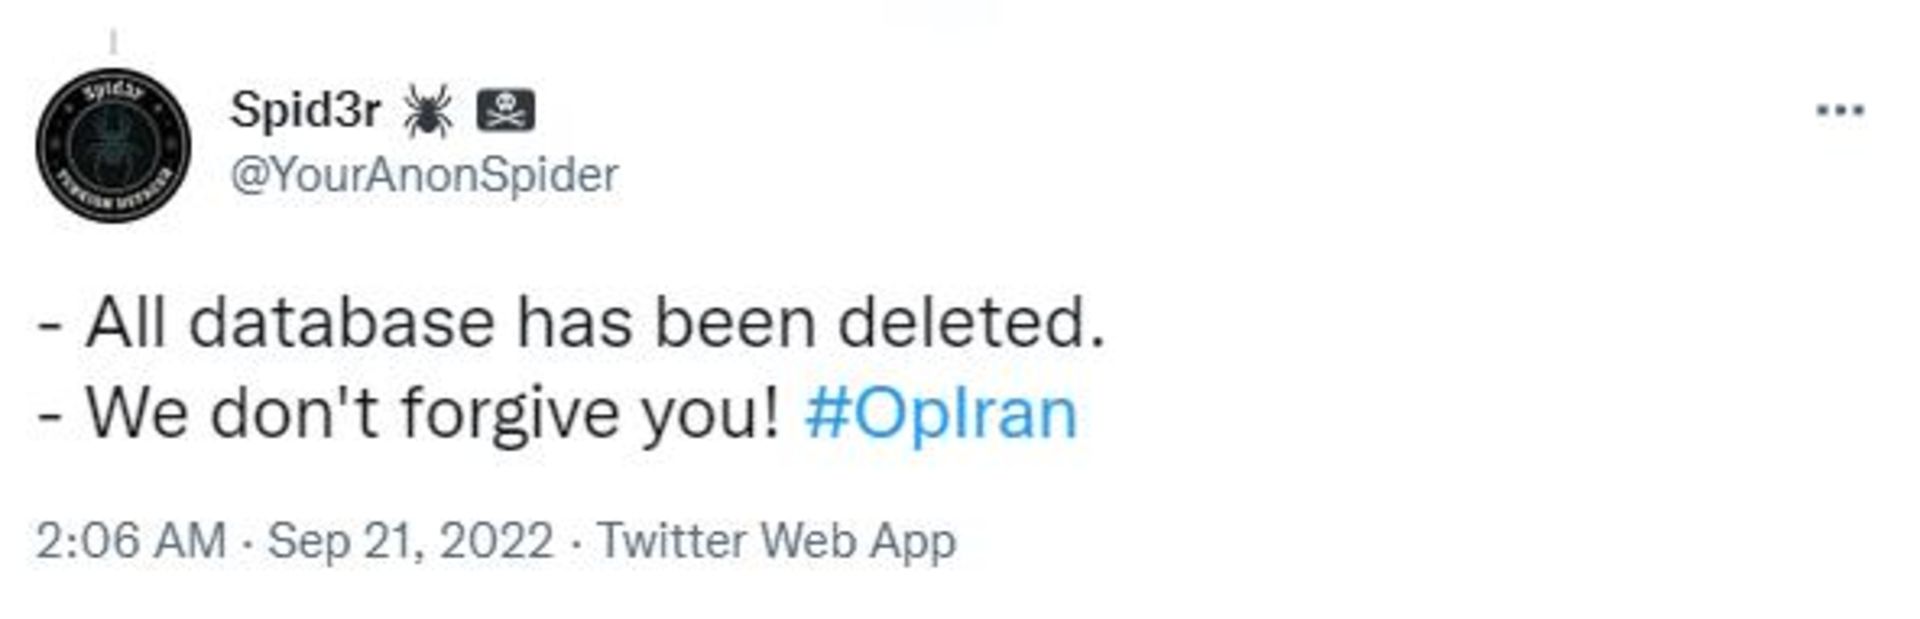The image size is (1920, 619).
Task: Open the Spid3r display name
Action: [x=305, y=109]
